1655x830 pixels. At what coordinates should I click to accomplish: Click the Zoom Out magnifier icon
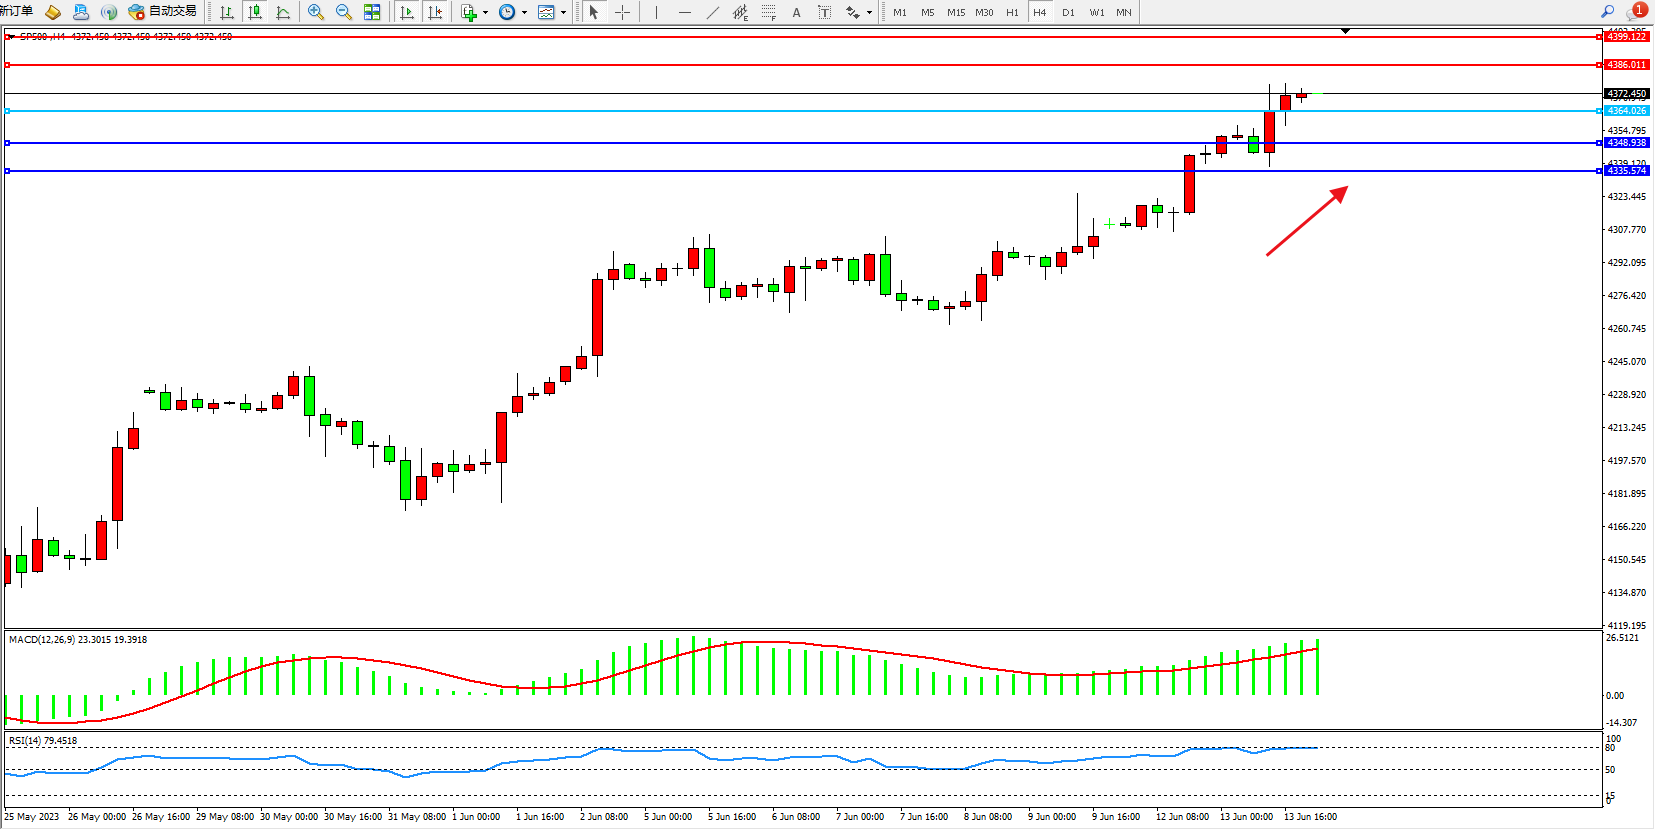coord(344,12)
